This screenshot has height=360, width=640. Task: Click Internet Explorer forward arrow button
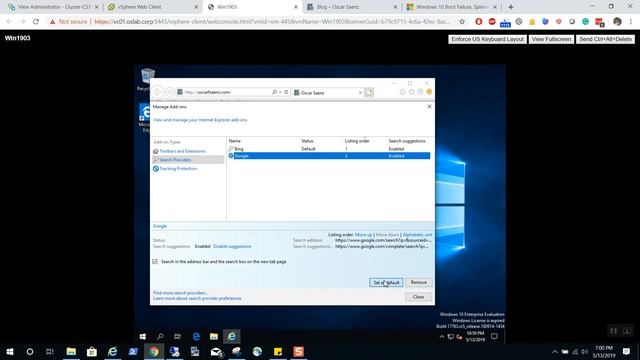click(x=169, y=92)
